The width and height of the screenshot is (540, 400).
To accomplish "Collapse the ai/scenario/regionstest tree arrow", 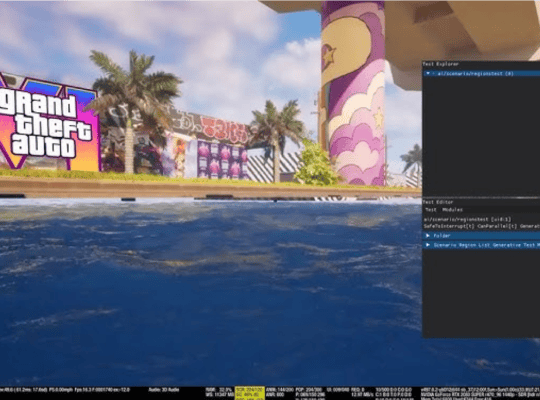I will pos(428,73).
